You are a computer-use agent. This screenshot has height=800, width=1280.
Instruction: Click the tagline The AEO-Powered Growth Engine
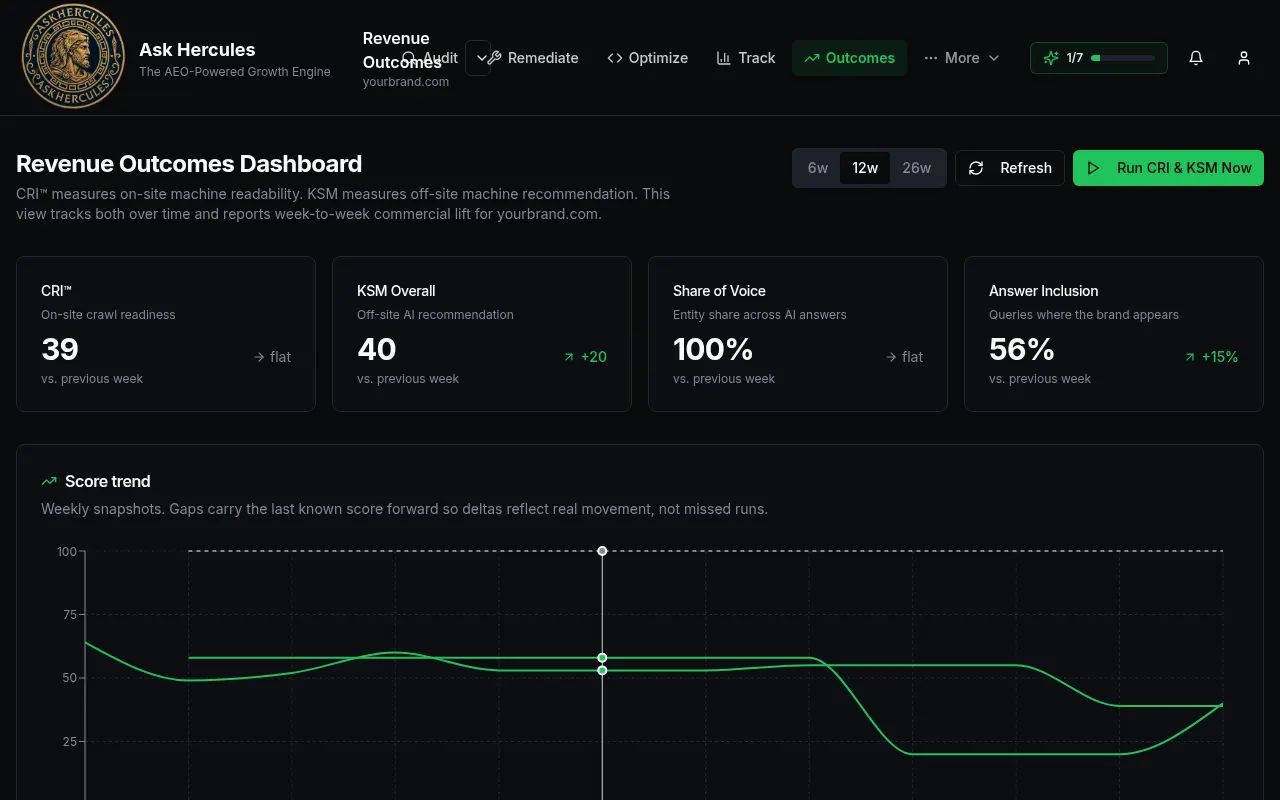click(235, 72)
